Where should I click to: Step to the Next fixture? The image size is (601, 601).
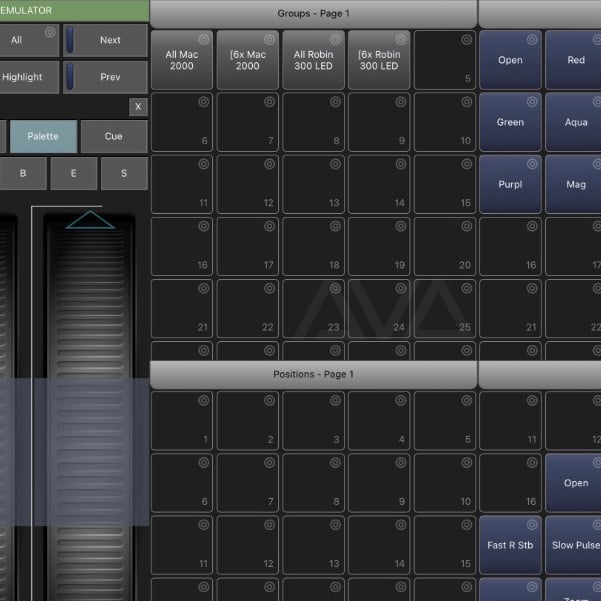click(x=106, y=40)
